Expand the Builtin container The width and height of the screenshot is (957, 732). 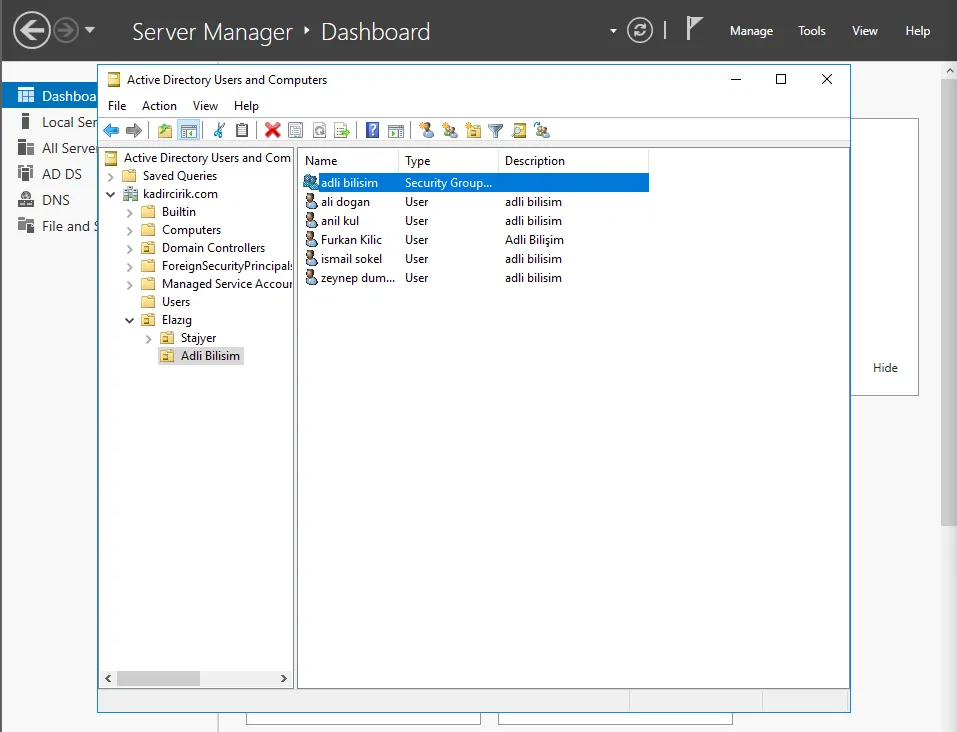(129, 212)
